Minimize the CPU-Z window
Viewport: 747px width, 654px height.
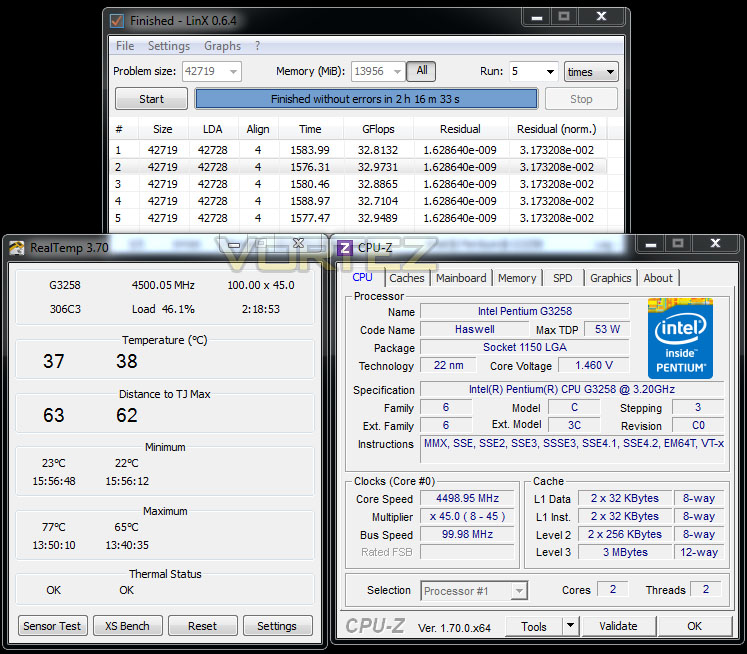[651, 243]
